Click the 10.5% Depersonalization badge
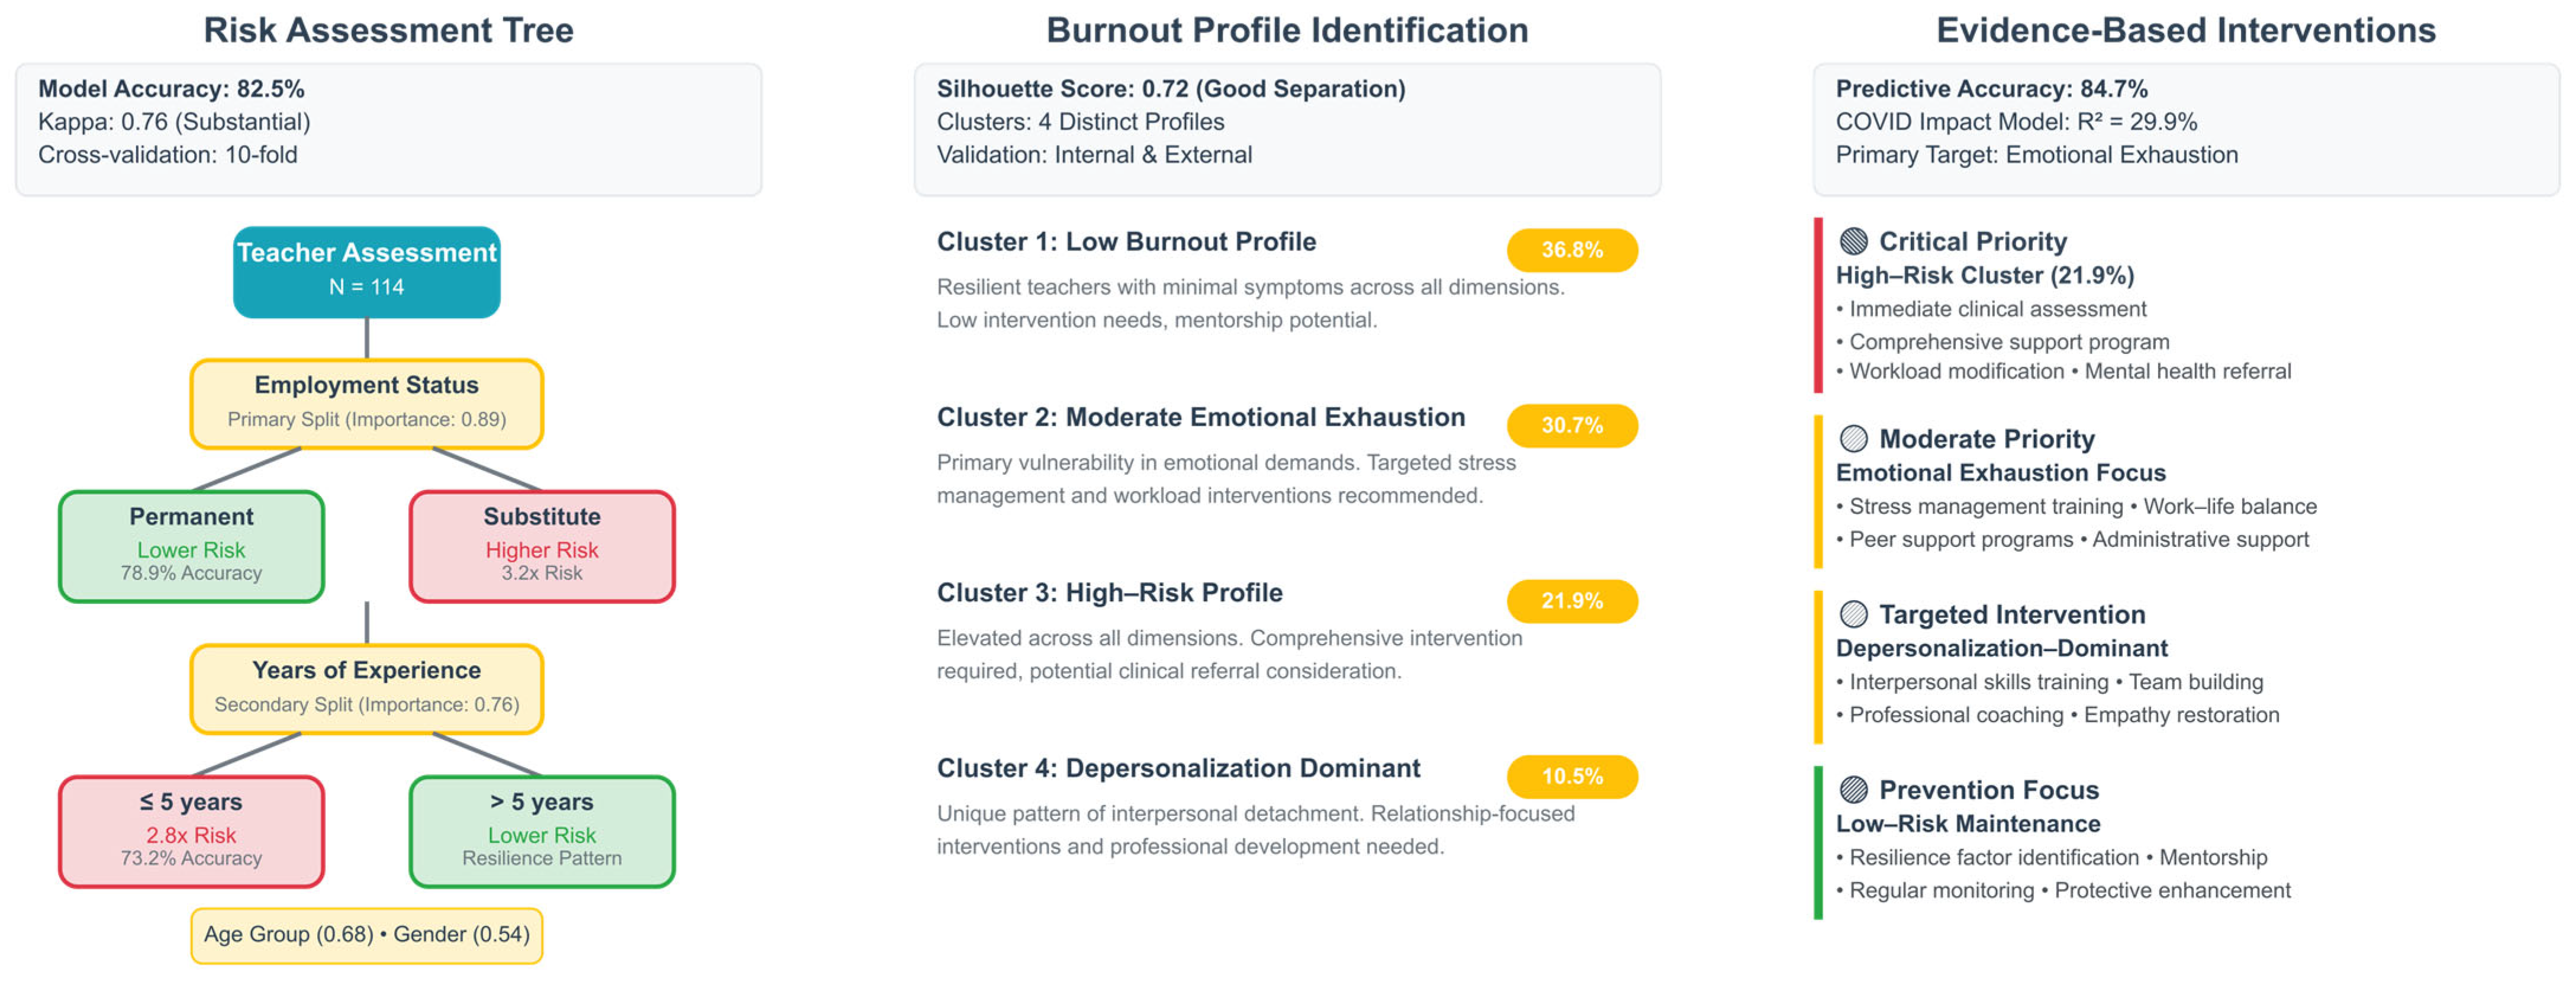Viewport: 2576px width, 982px height. click(1572, 776)
